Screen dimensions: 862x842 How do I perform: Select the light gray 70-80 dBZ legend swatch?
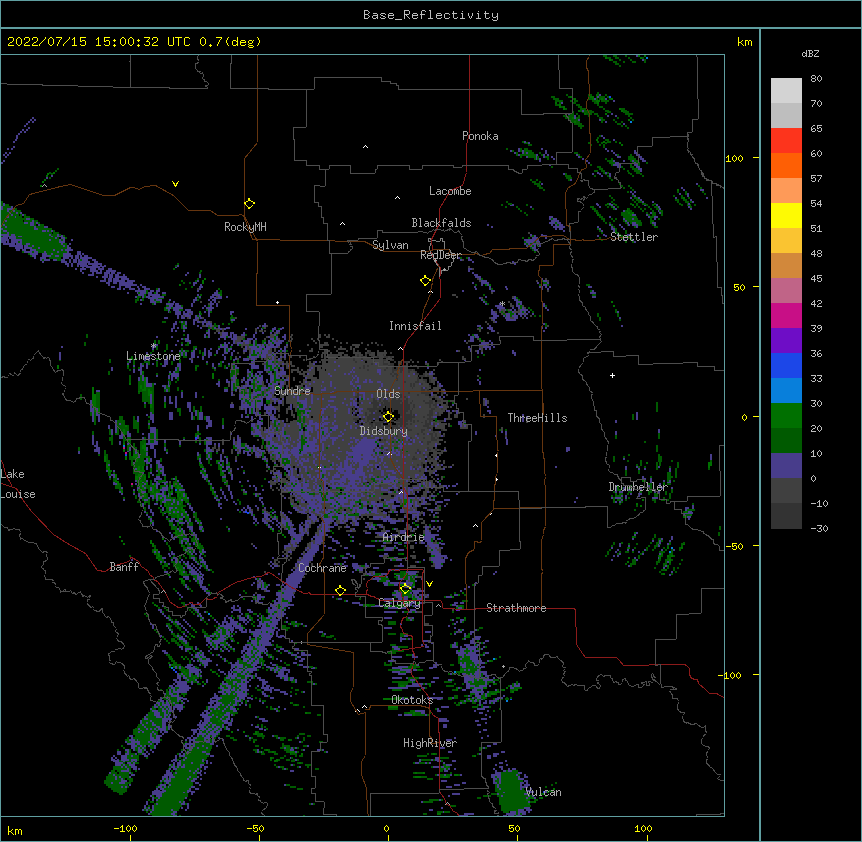[786, 90]
